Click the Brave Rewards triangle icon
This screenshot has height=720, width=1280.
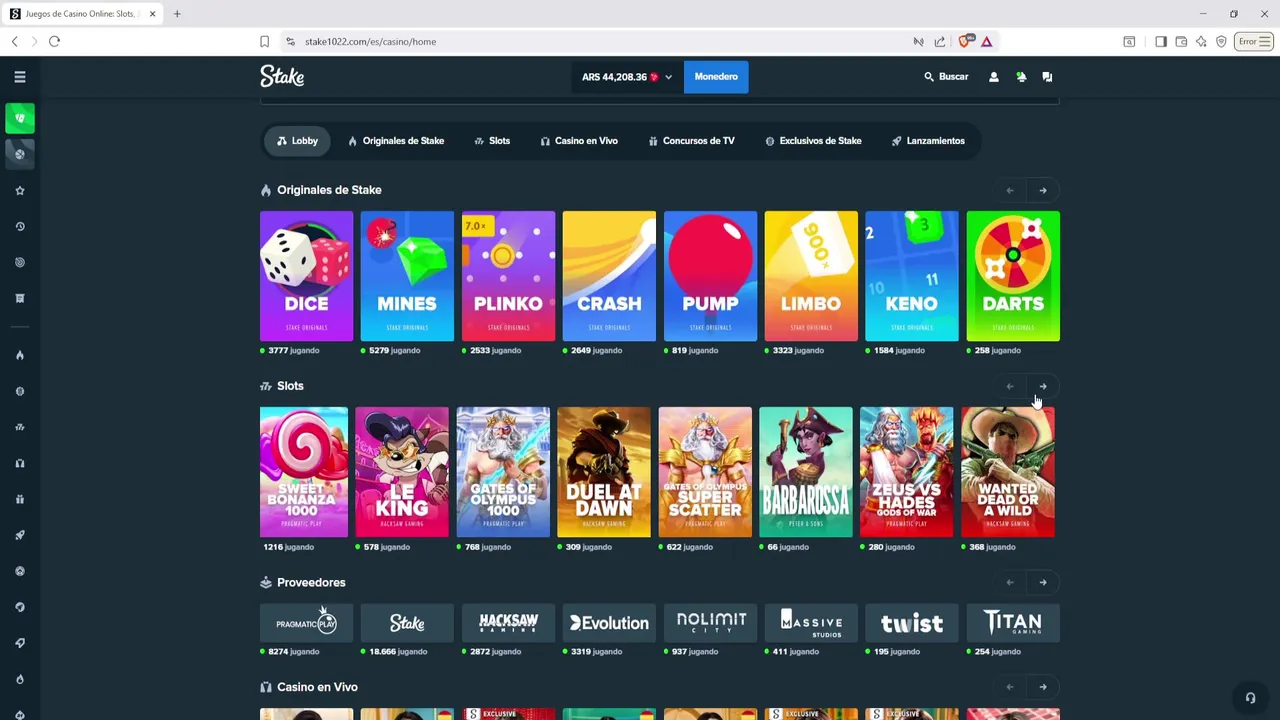pyautogui.click(x=986, y=41)
